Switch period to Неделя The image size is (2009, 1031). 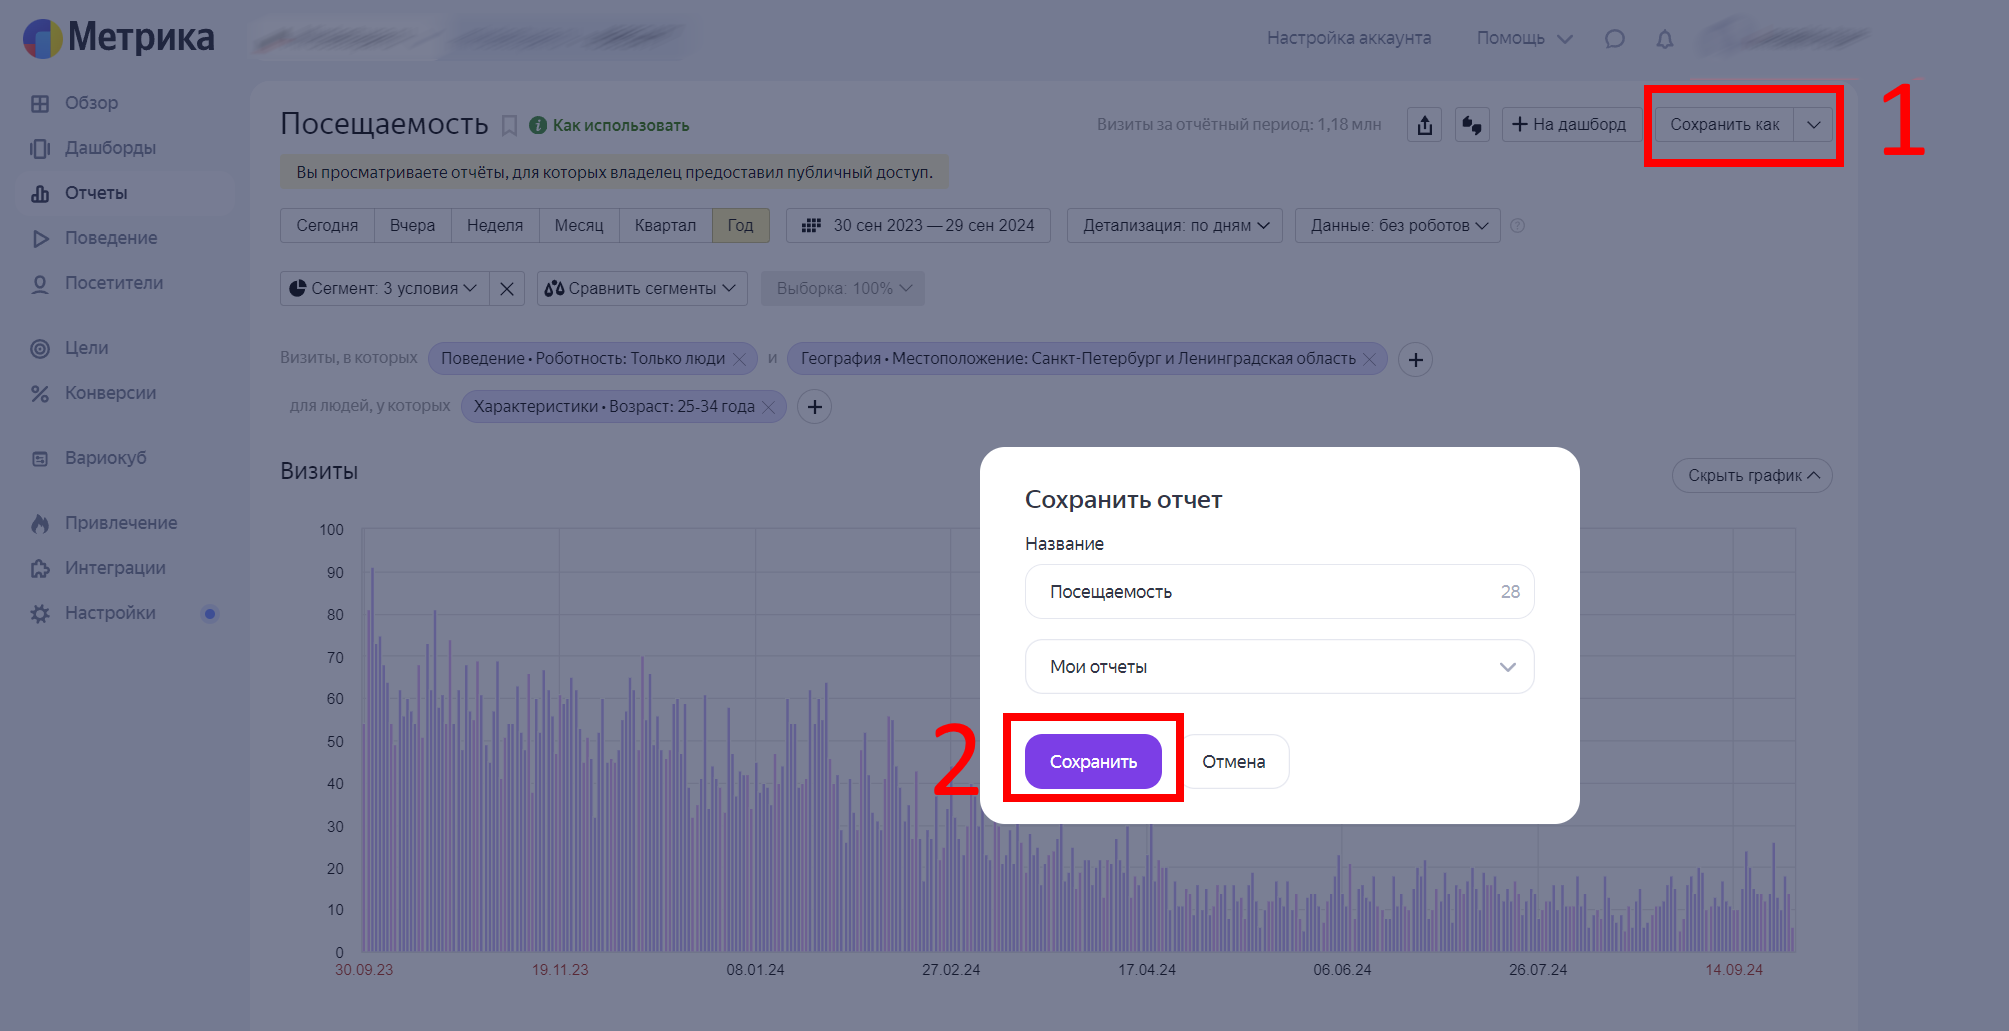(494, 226)
